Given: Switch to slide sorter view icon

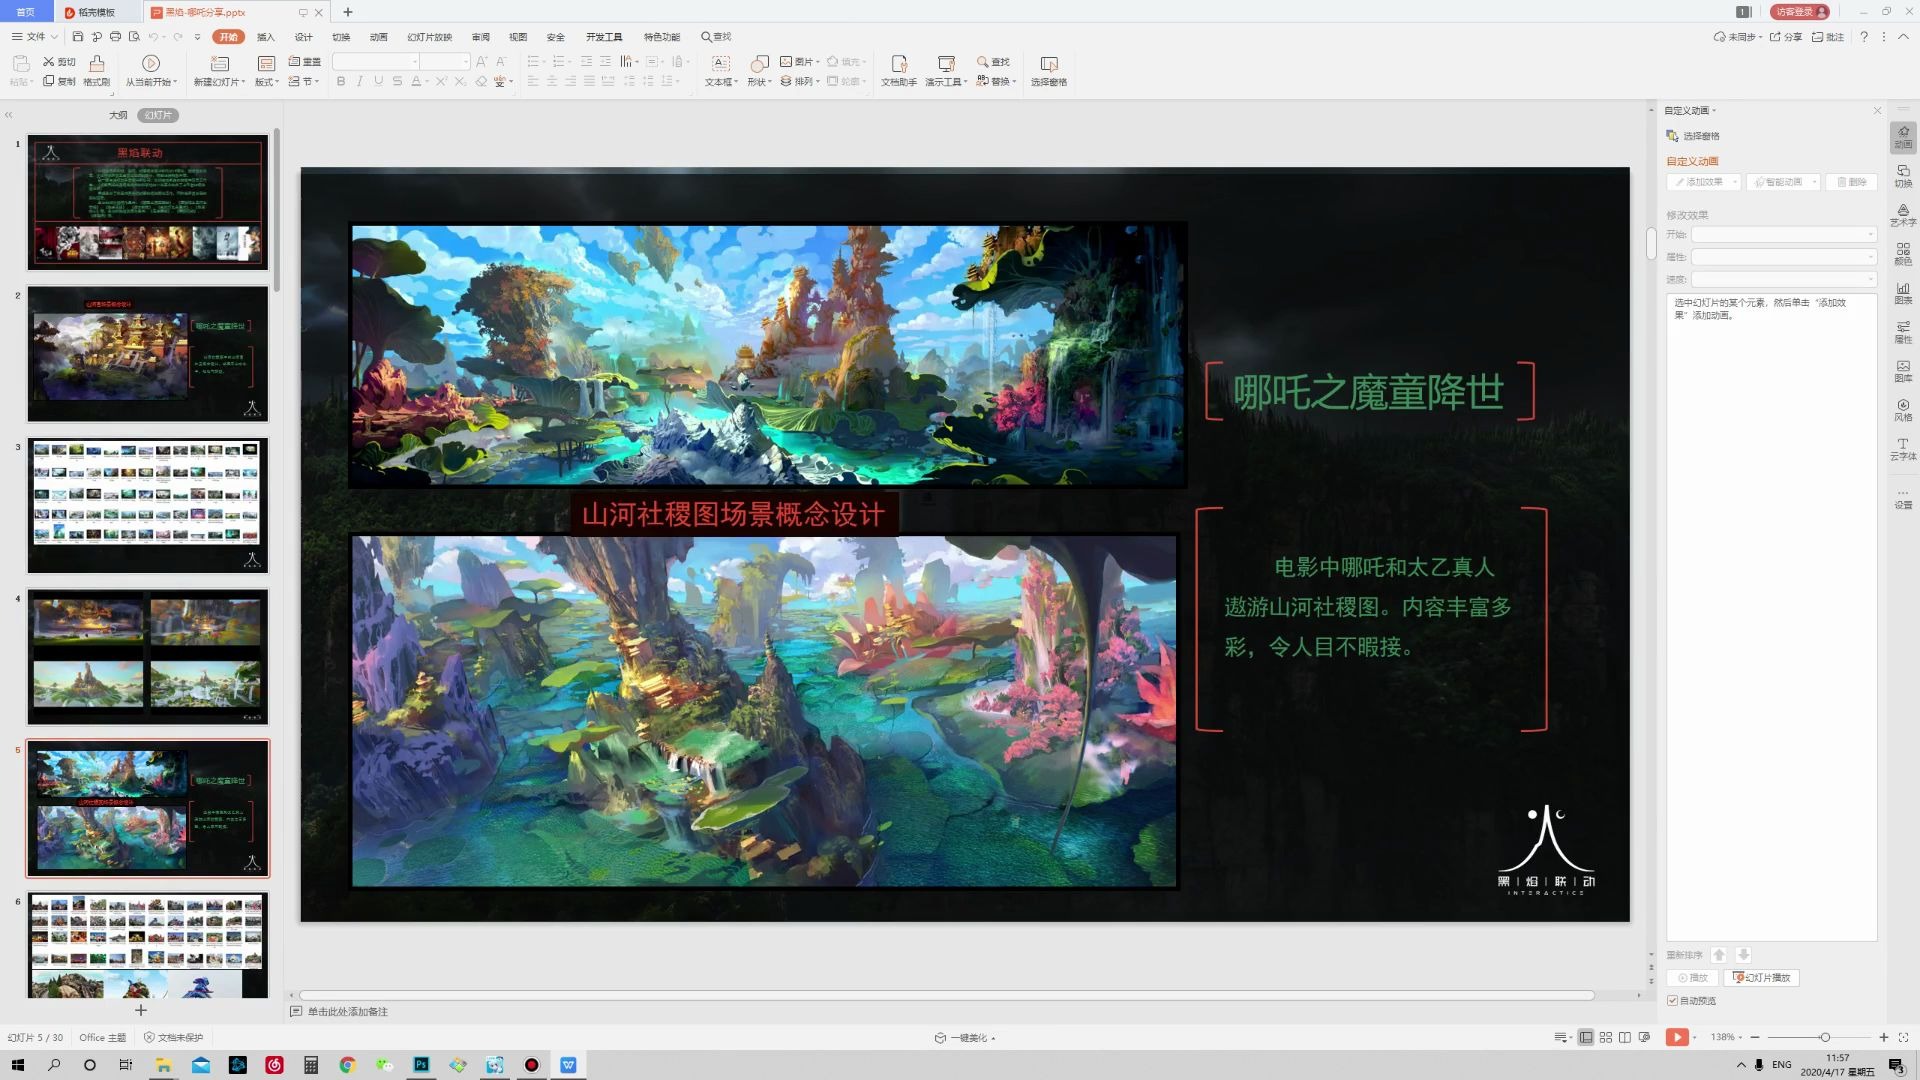Looking at the screenshot, I should [x=1606, y=1038].
